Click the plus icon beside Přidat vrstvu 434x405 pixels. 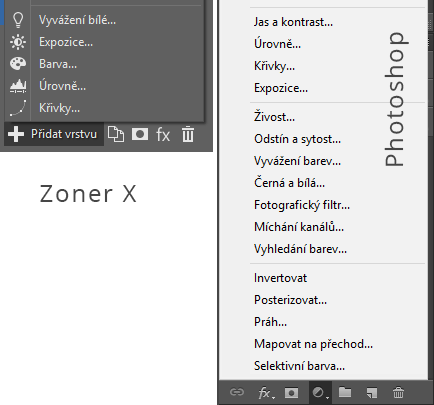coord(16,134)
